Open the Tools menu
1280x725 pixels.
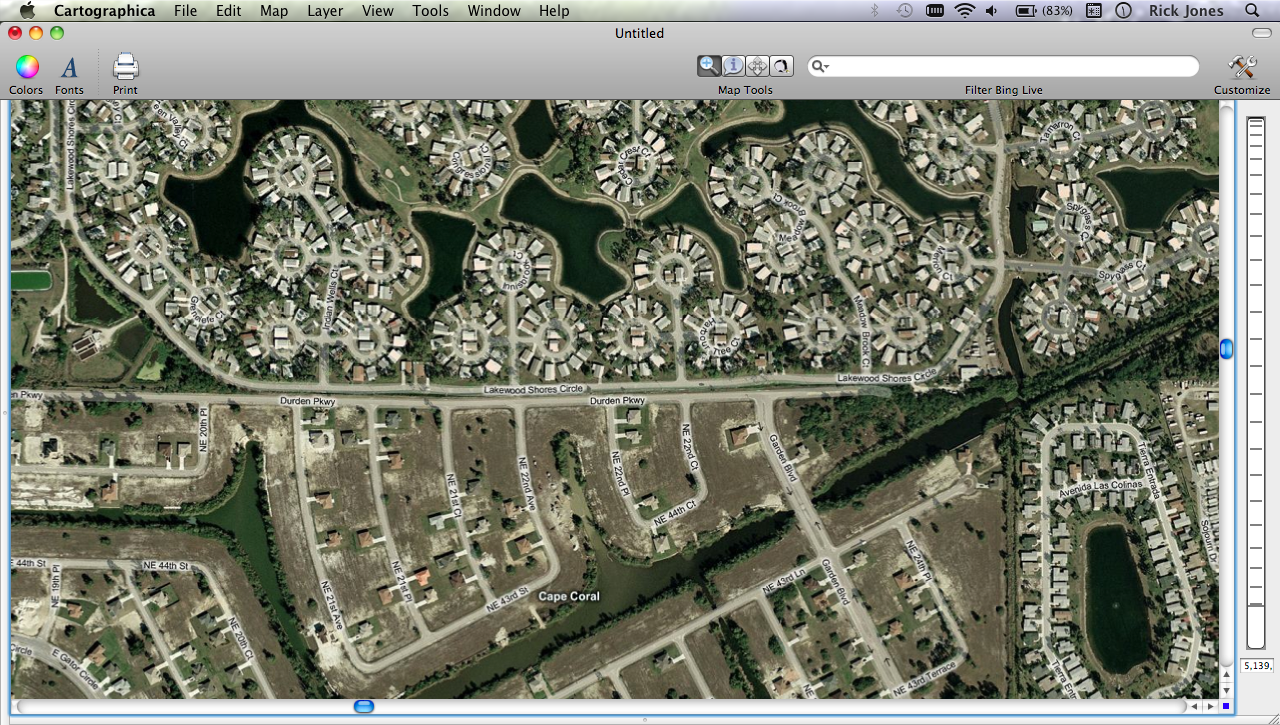click(430, 11)
